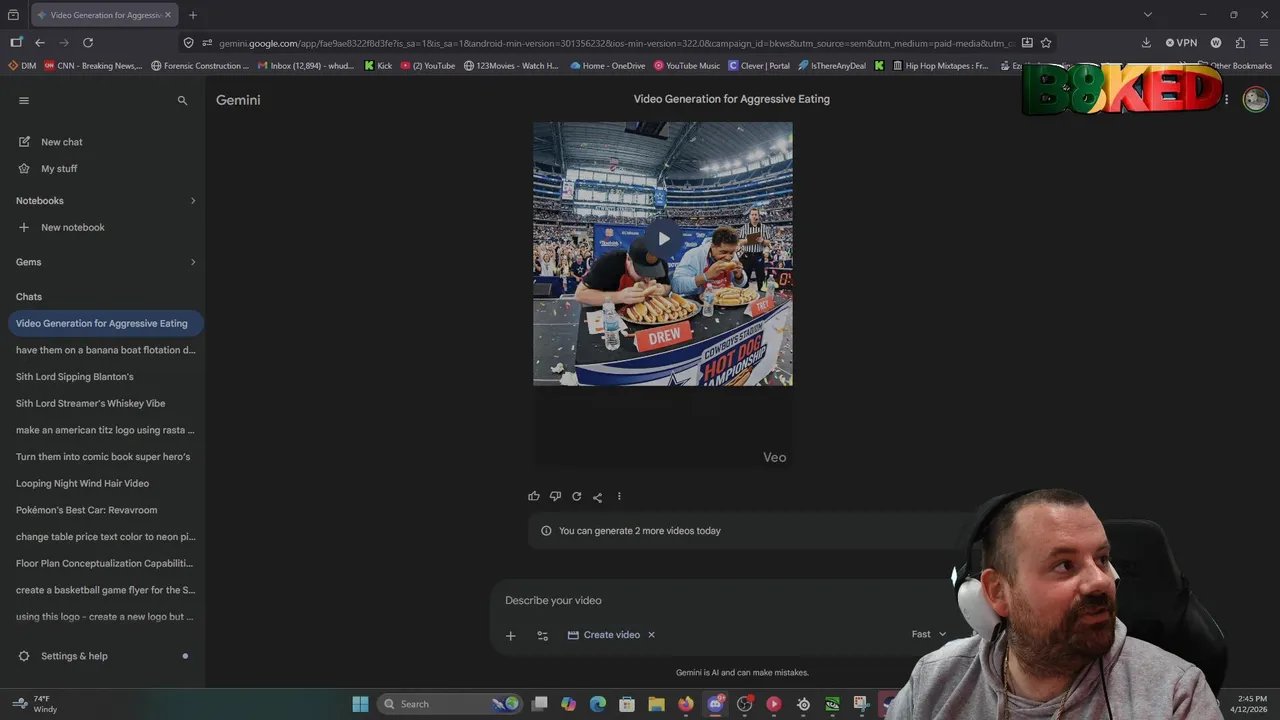The image size is (1280, 720).
Task: Open Microsoft Store from the taskbar
Action: tap(627, 704)
